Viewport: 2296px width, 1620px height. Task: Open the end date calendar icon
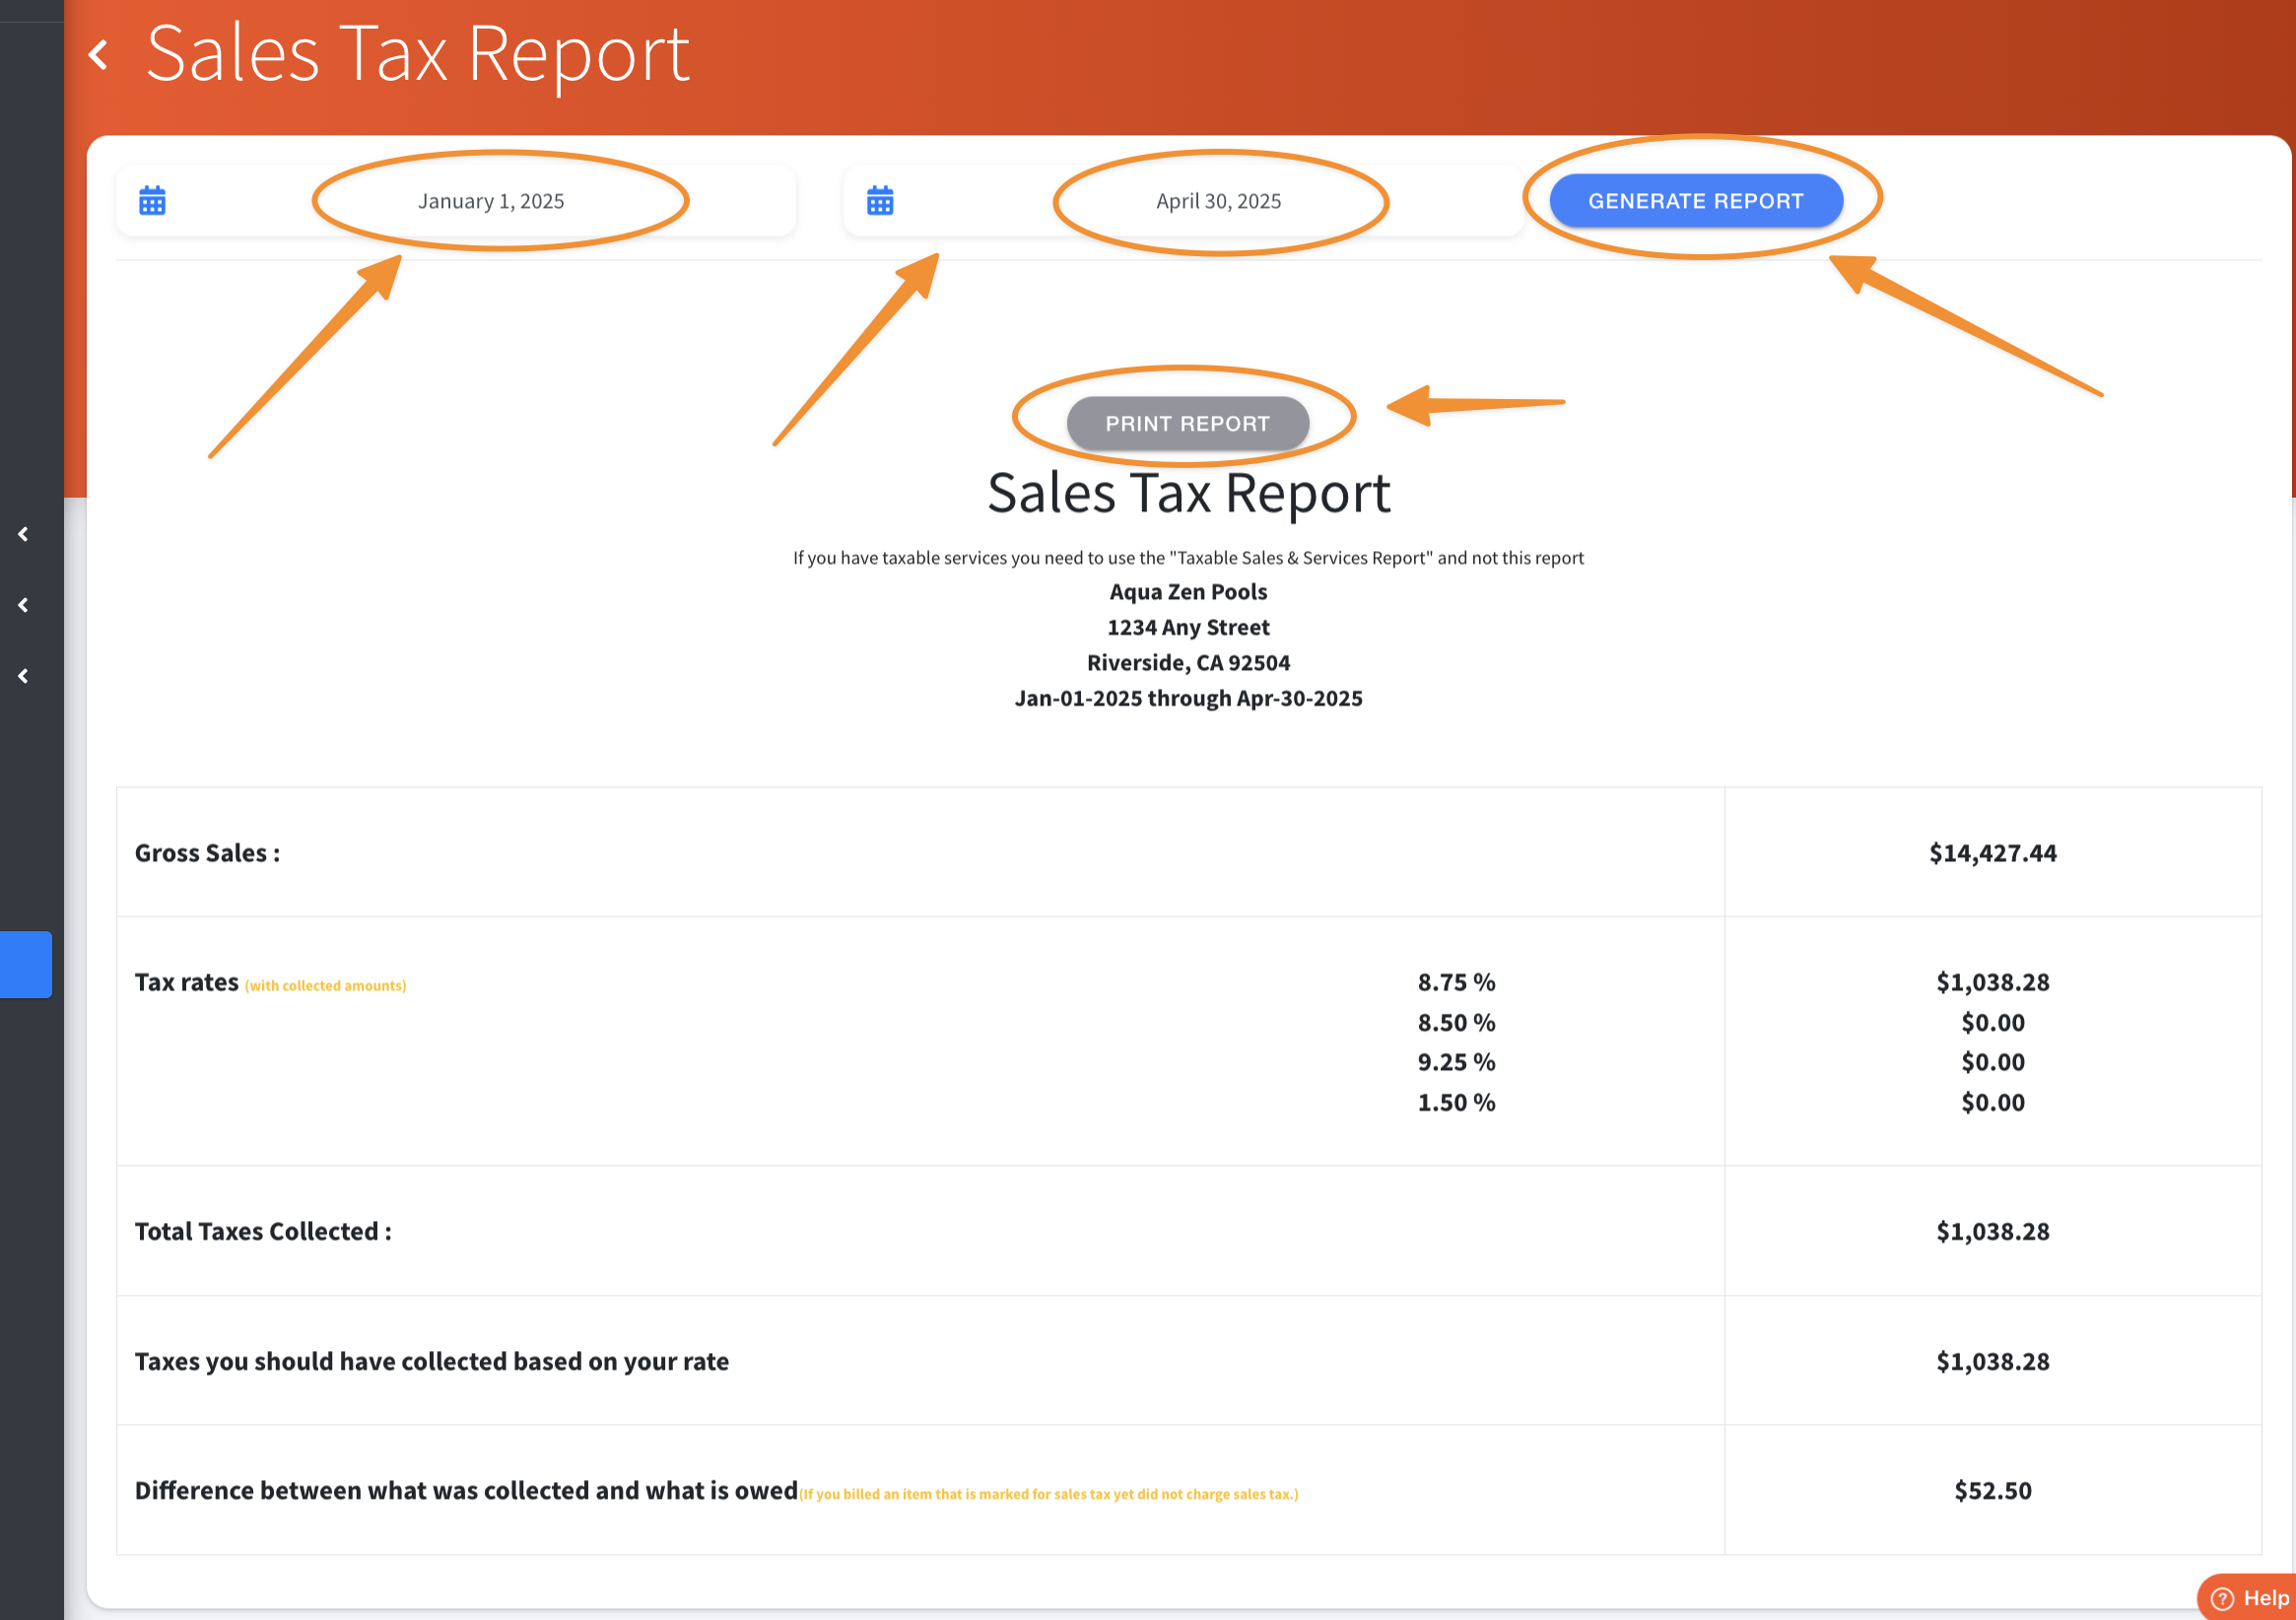click(879, 201)
